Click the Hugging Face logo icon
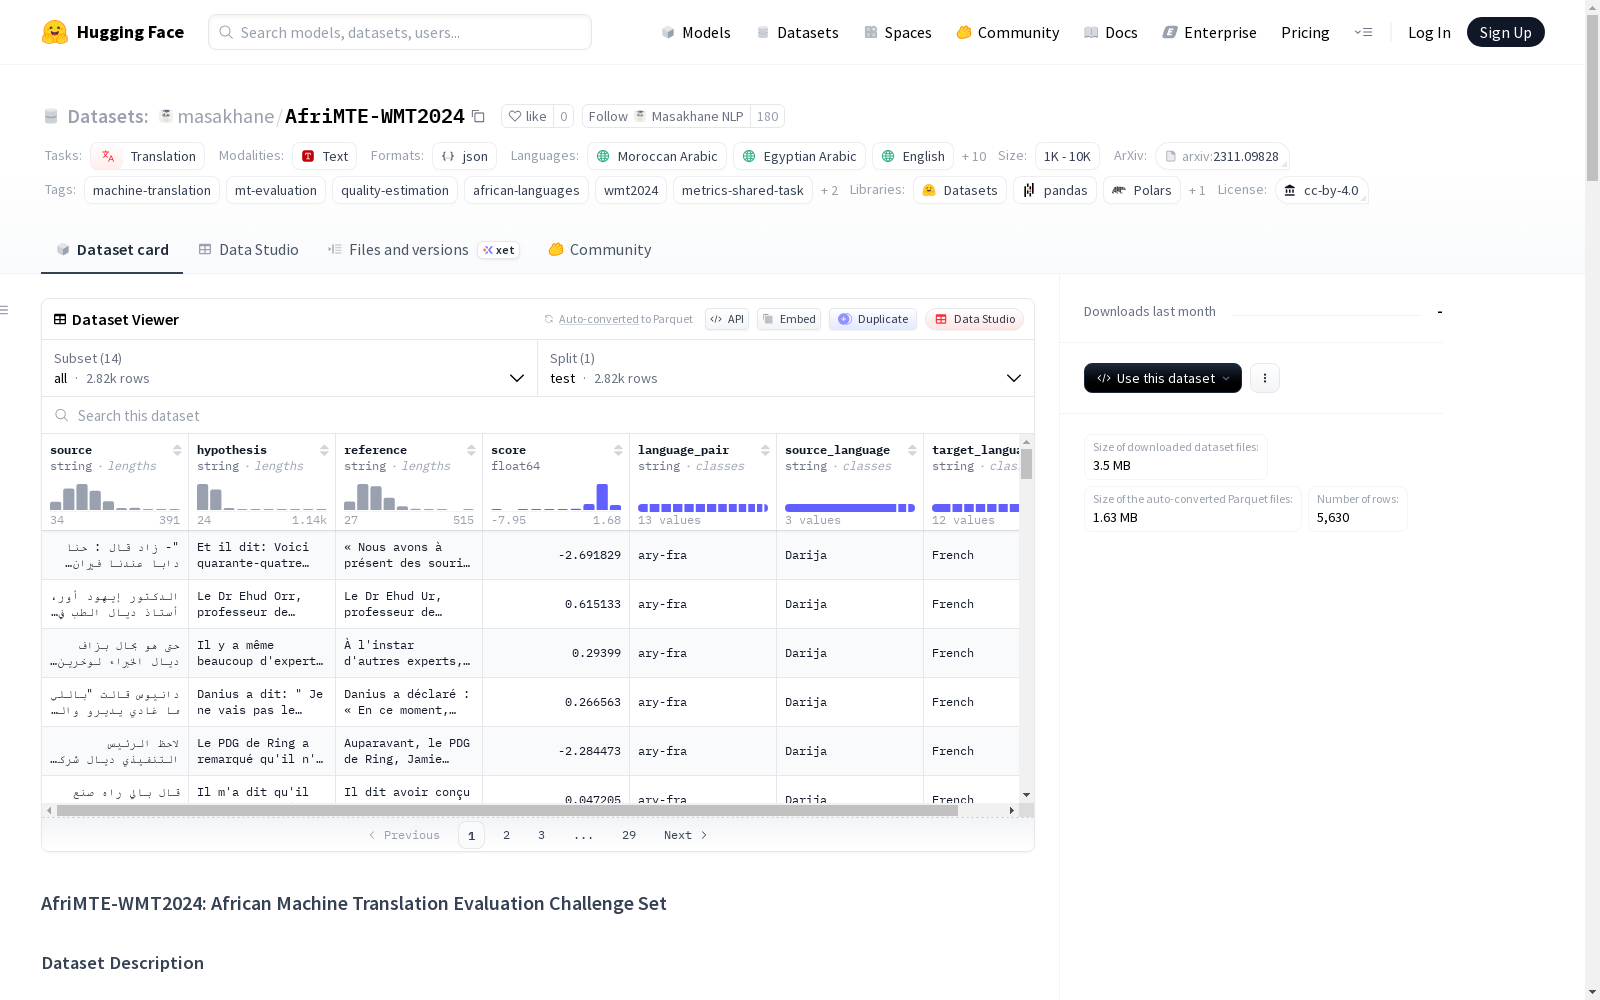Viewport: 1600px width, 1000px height. (x=55, y=32)
